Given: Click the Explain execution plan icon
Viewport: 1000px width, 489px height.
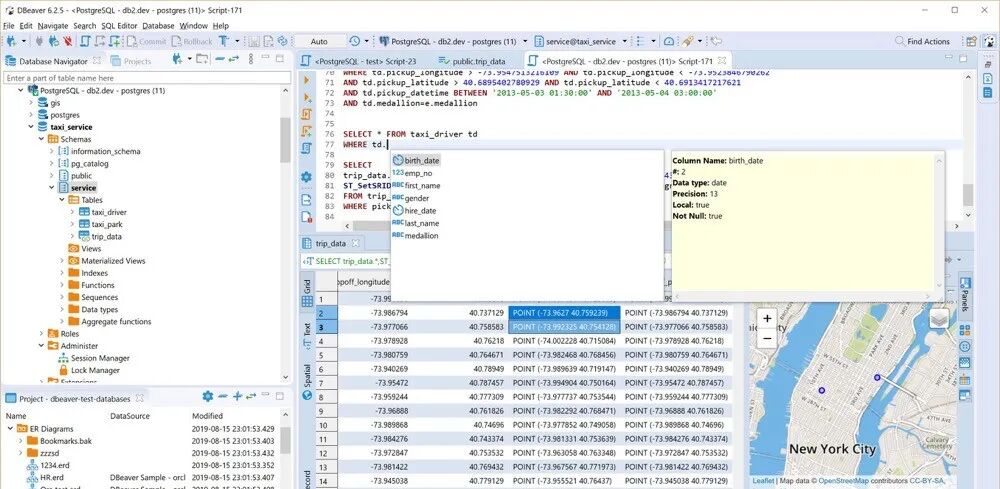Looking at the screenshot, I should pos(307,149).
